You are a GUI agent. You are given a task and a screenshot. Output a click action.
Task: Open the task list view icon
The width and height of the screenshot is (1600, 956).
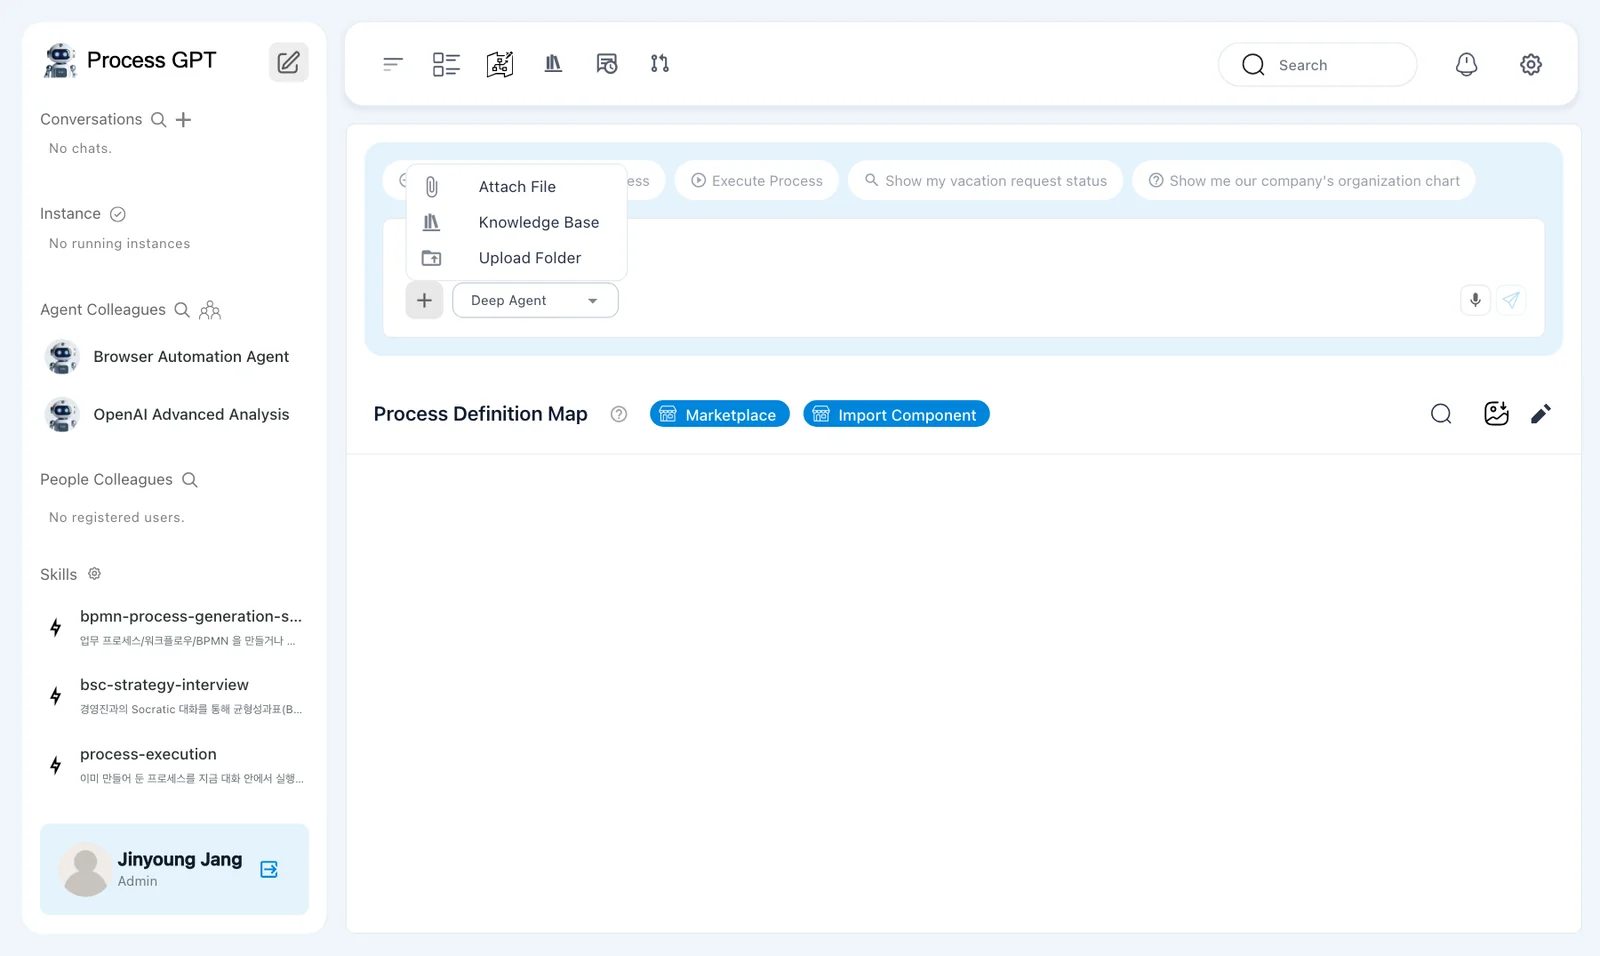tap(446, 64)
